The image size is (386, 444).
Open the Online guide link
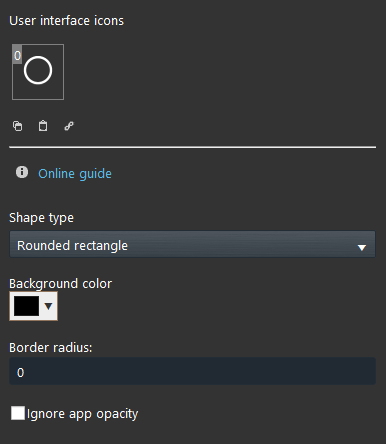tap(75, 174)
